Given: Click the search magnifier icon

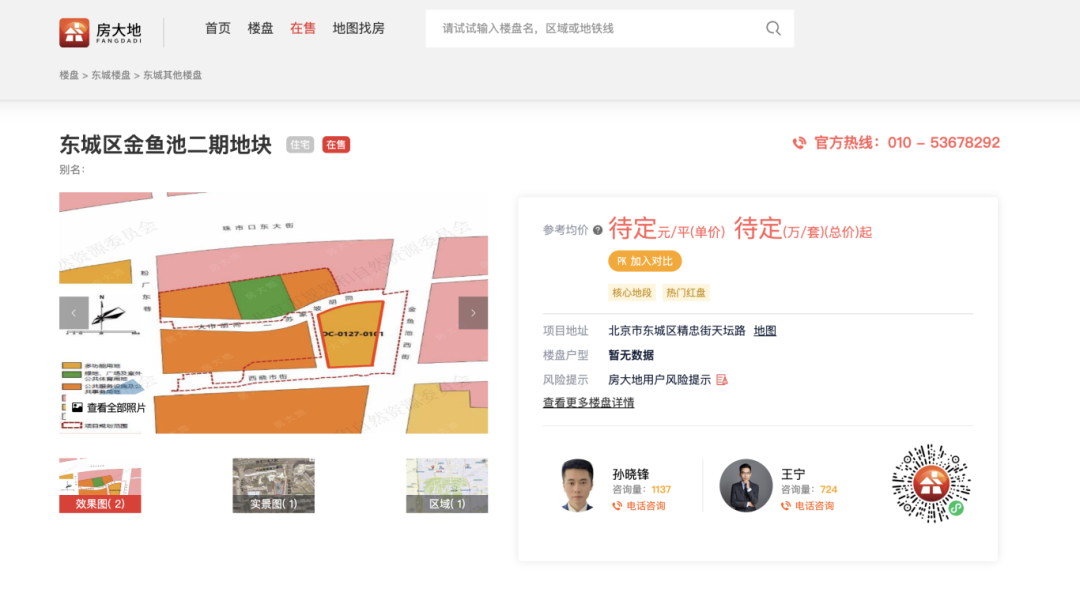Looking at the screenshot, I should [x=773, y=28].
